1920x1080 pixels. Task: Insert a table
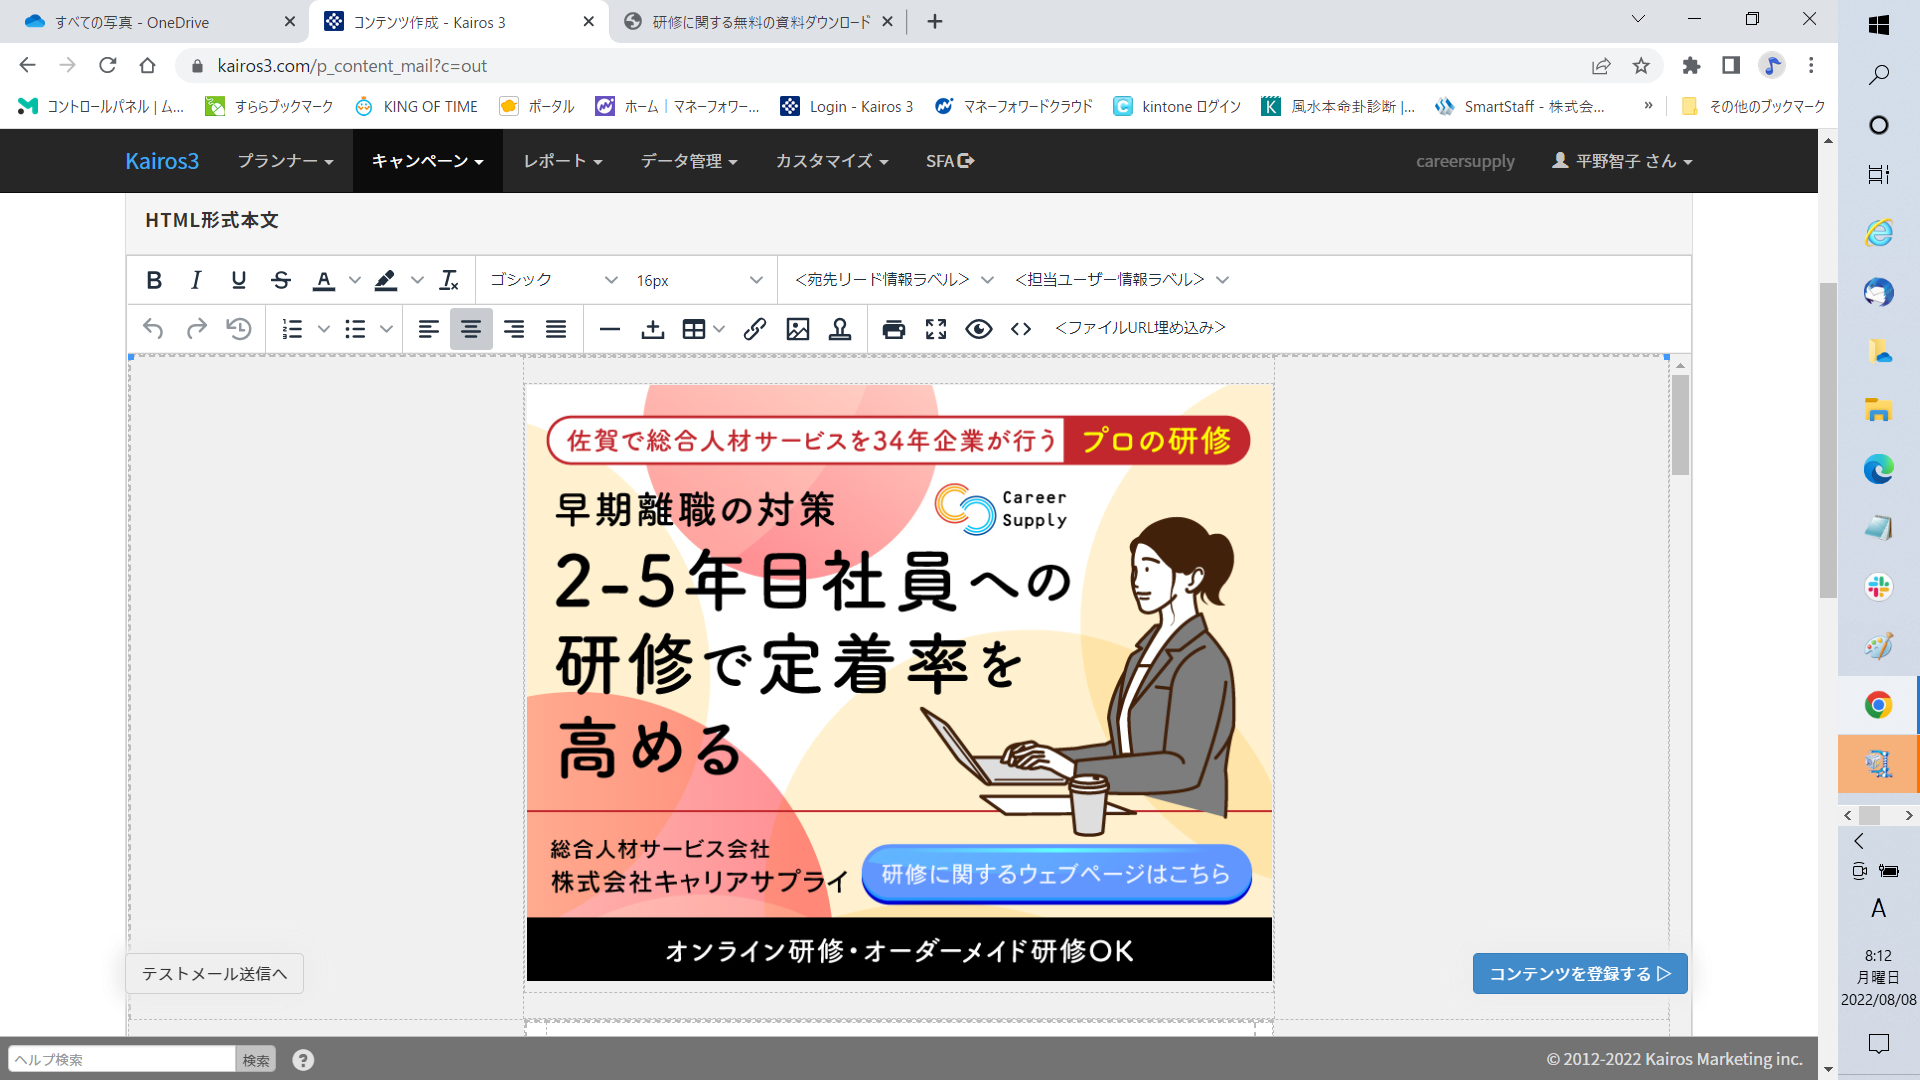pyautogui.click(x=694, y=329)
